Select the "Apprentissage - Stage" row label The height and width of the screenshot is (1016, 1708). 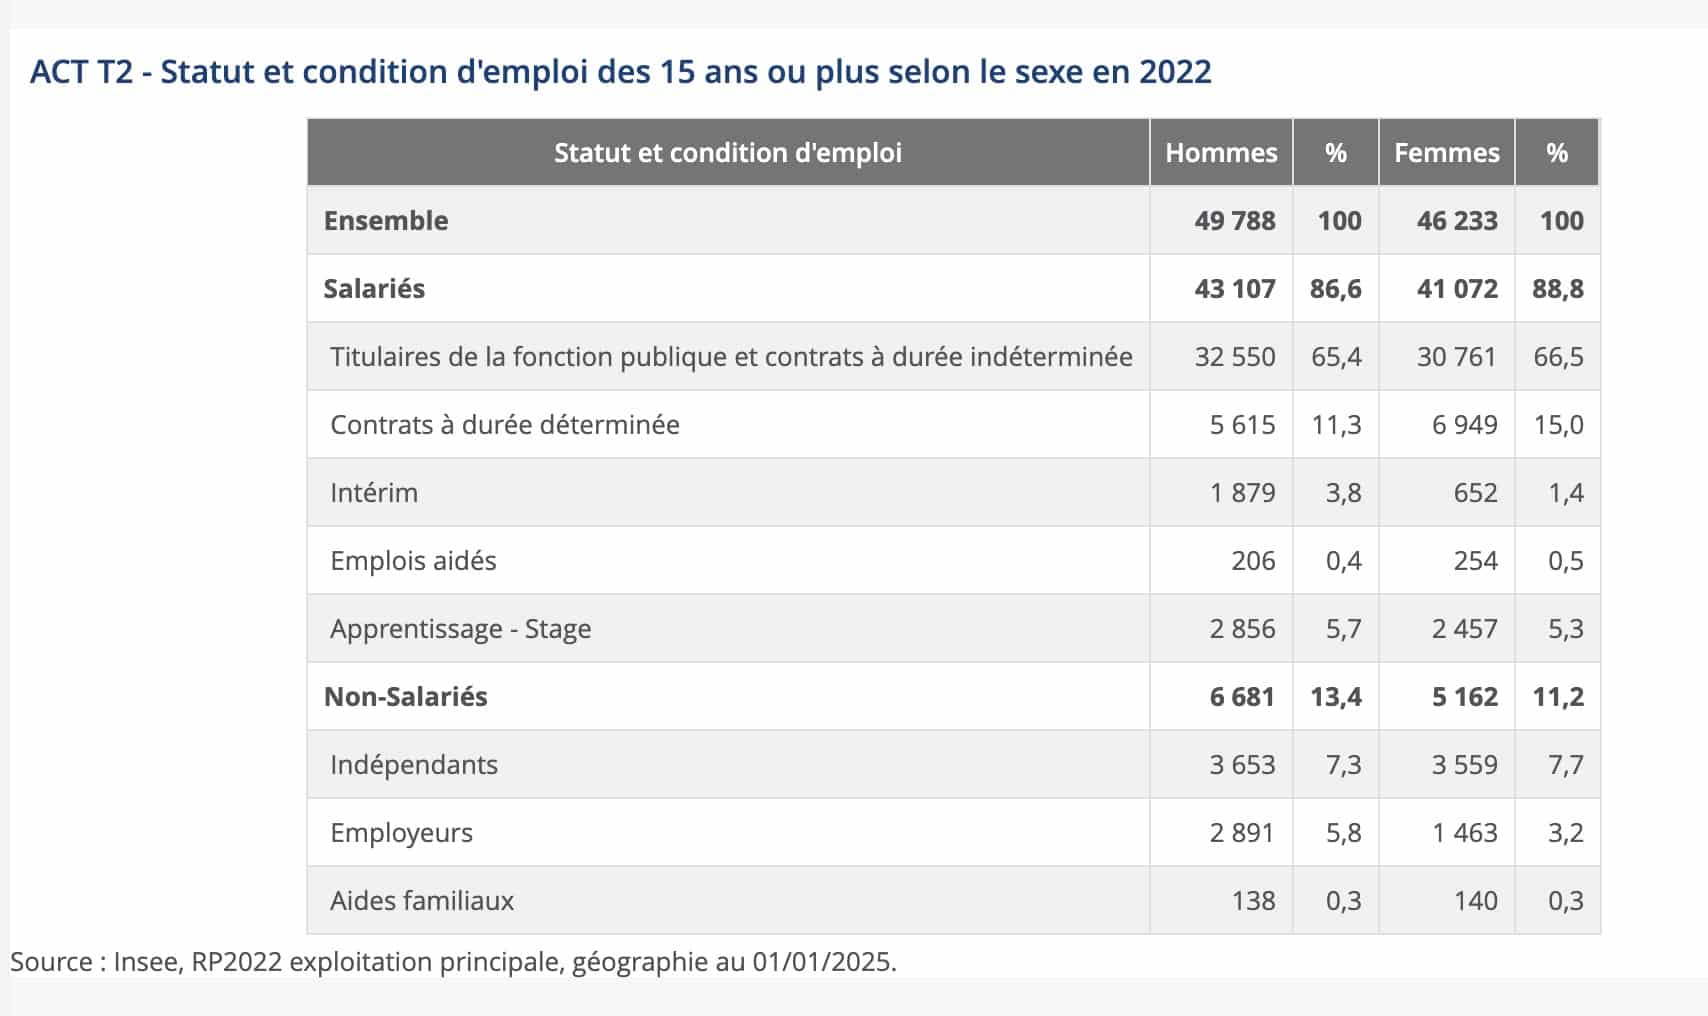coord(460,629)
